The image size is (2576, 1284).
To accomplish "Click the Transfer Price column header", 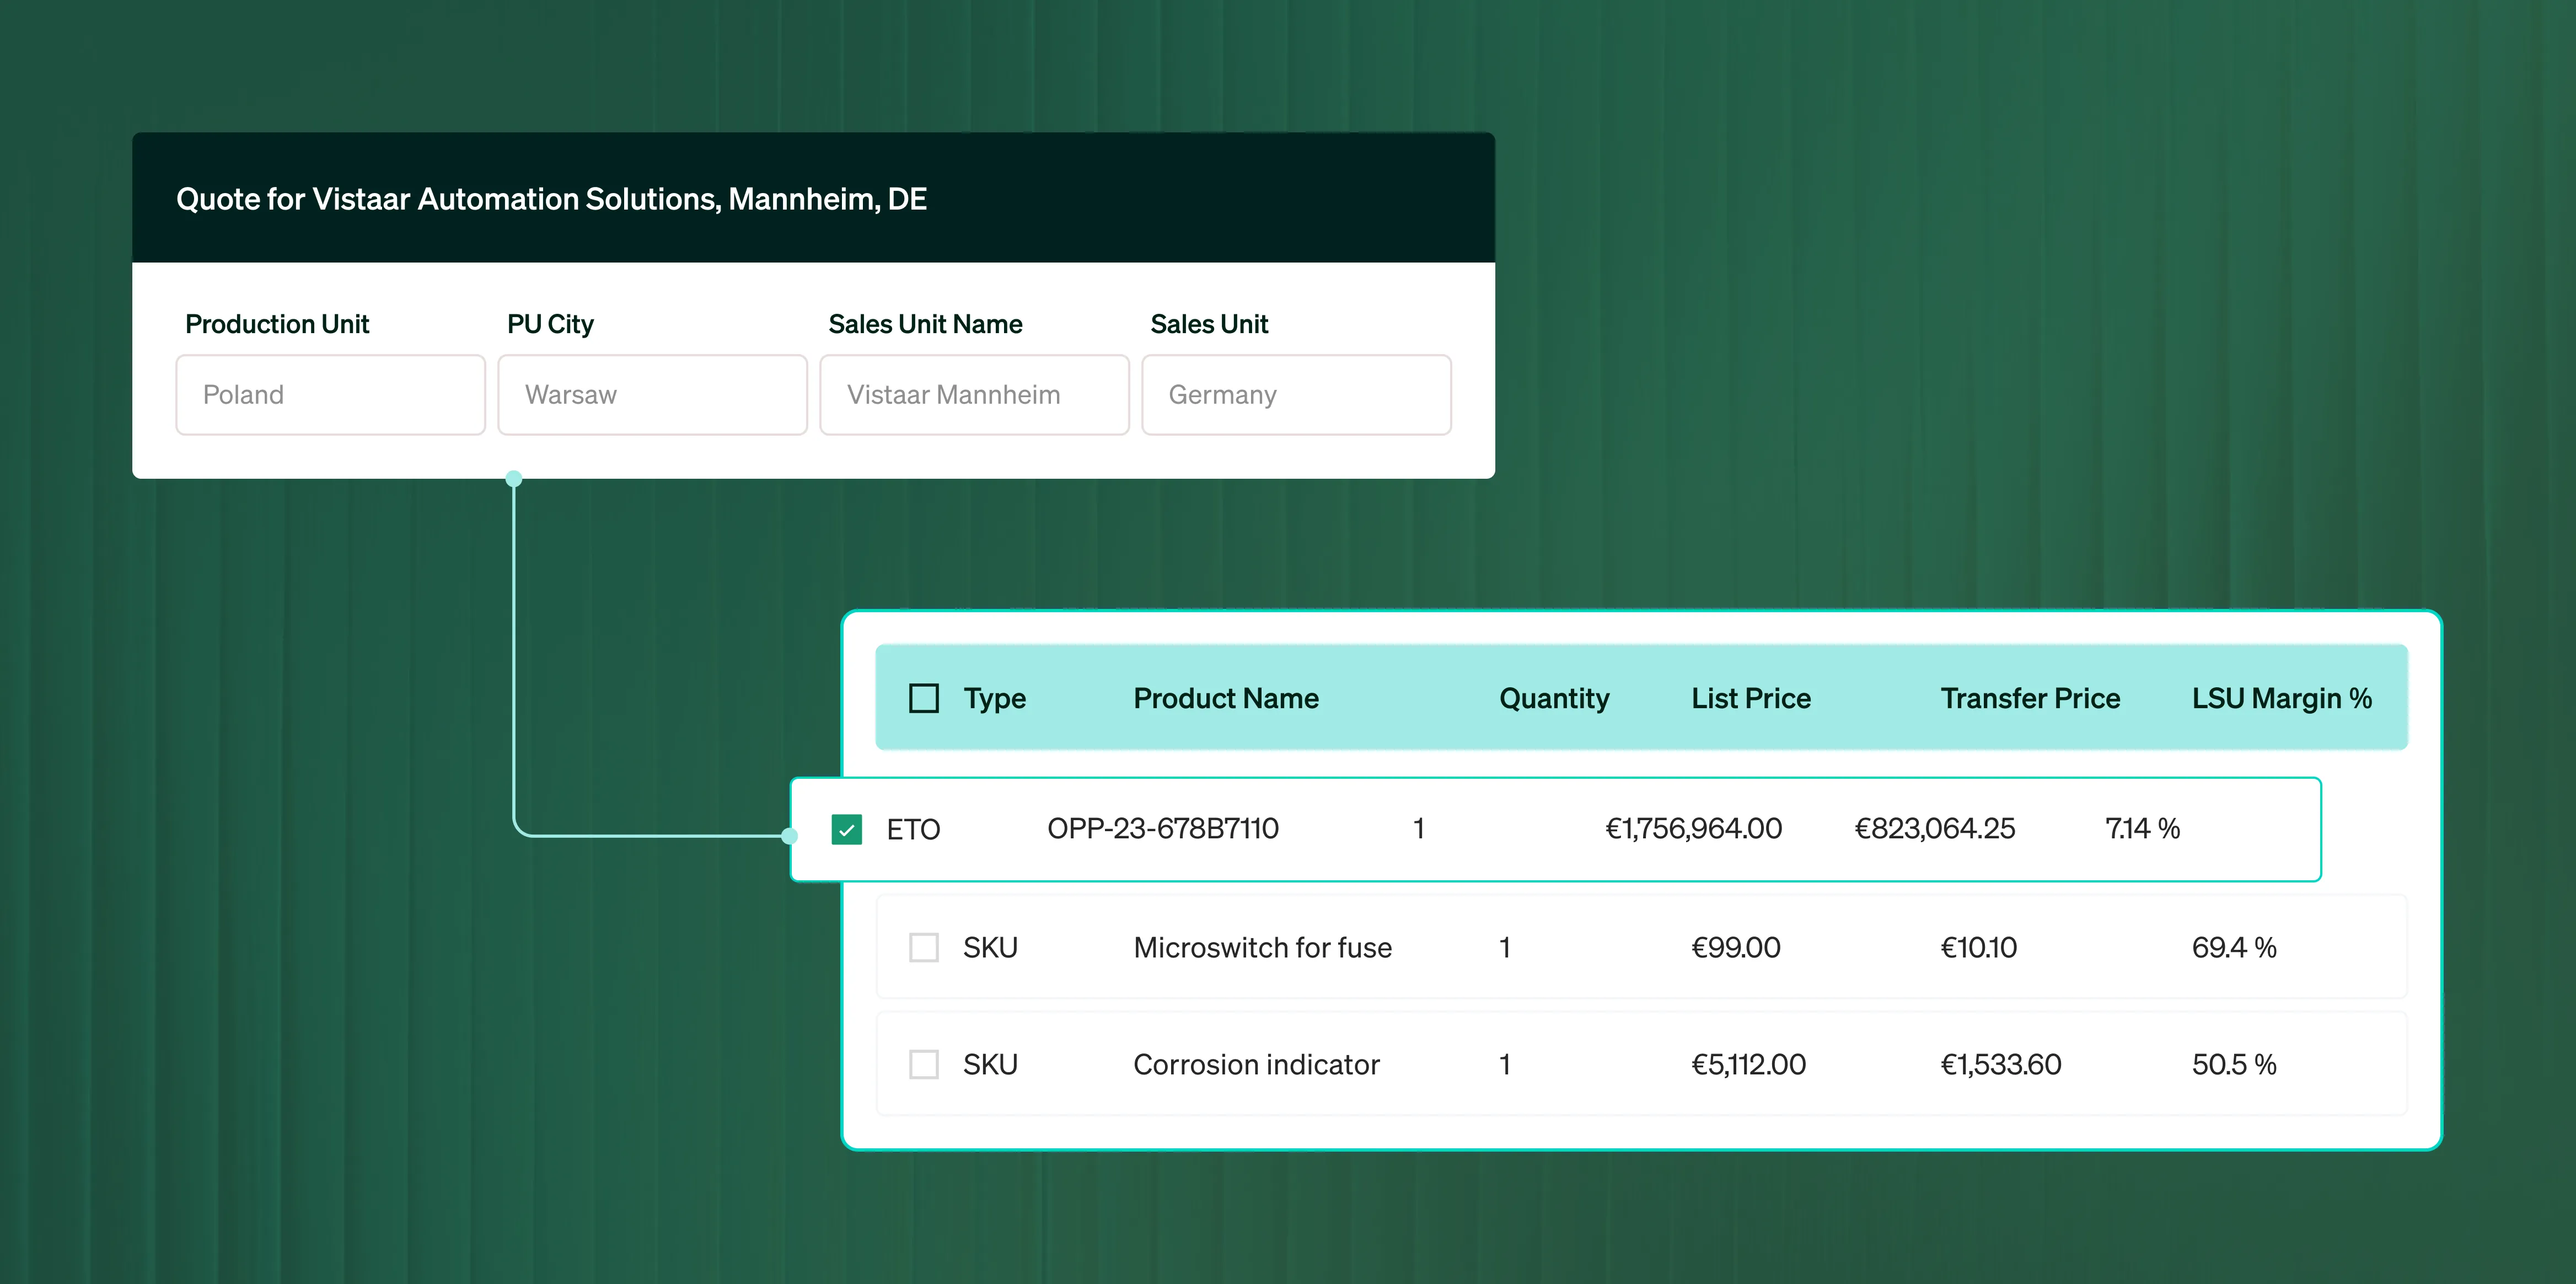I will click(2029, 698).
